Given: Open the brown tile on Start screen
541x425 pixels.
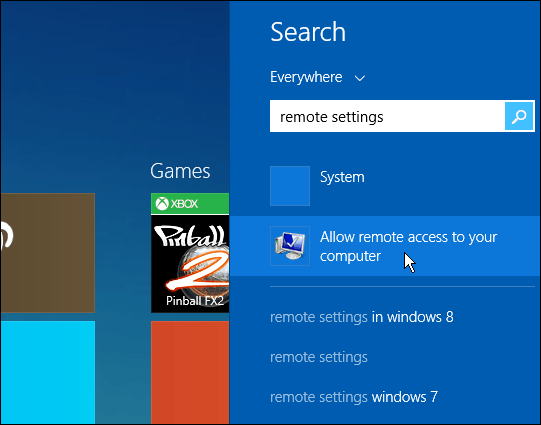Looking at the screenshot, I should [x=48, y=253].
